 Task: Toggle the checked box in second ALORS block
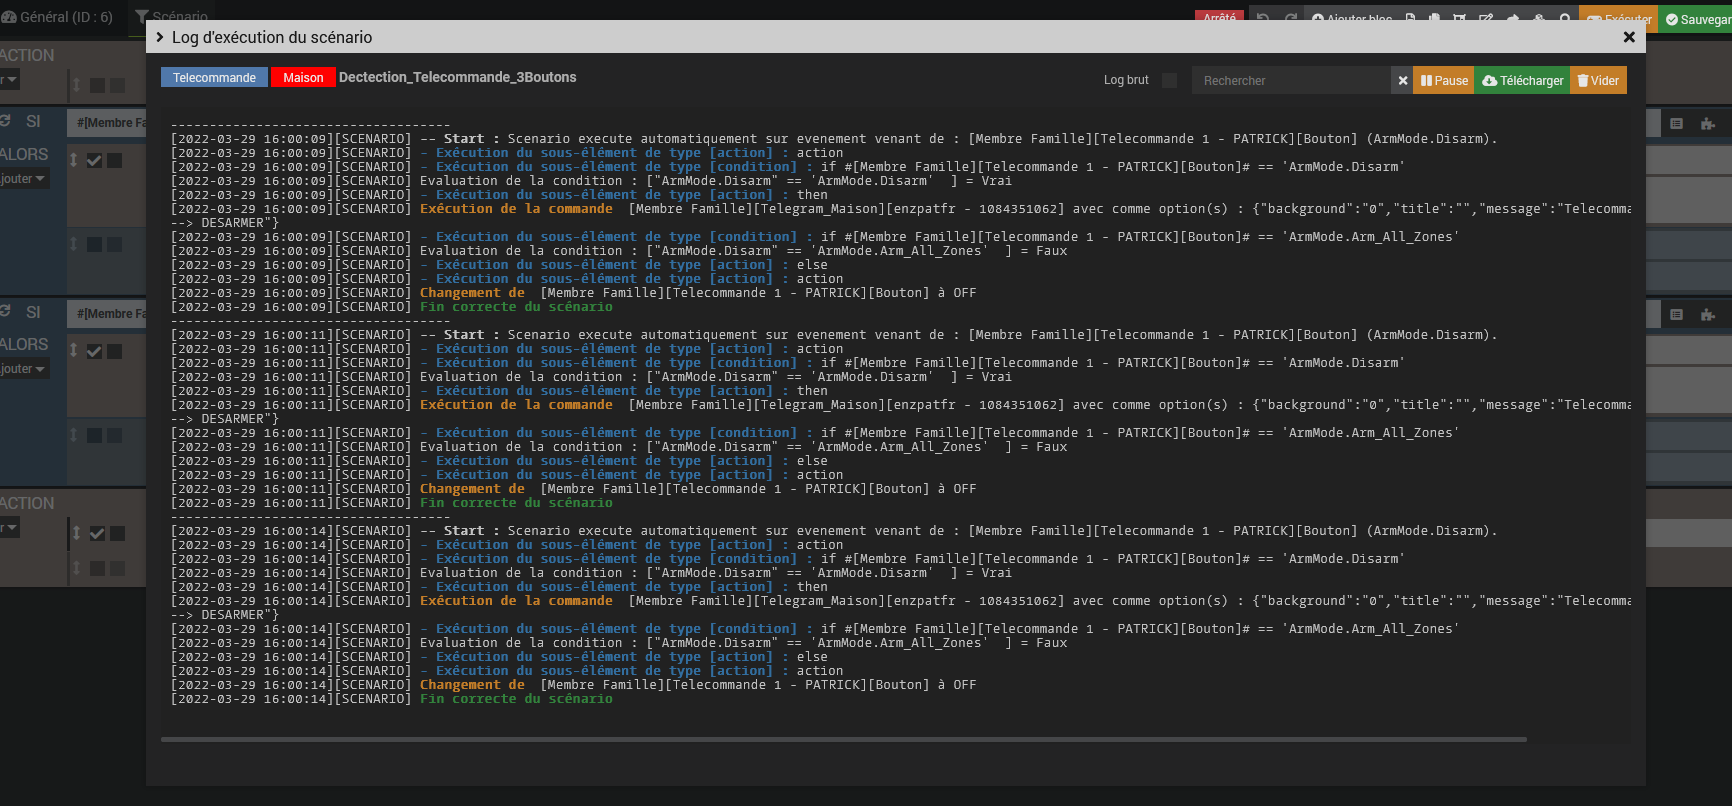click(94, 351)
